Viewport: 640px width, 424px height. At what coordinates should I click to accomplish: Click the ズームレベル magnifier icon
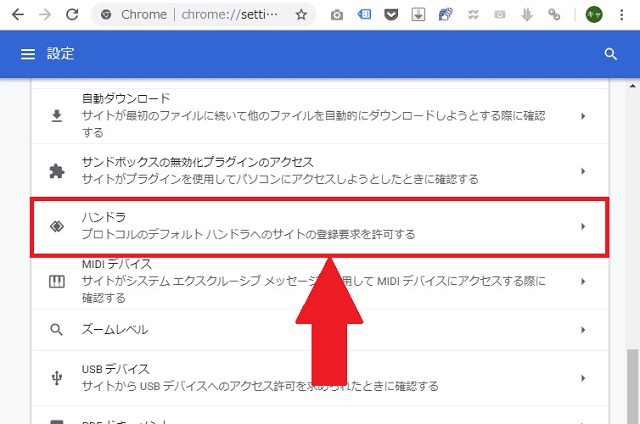pos(56,329)
